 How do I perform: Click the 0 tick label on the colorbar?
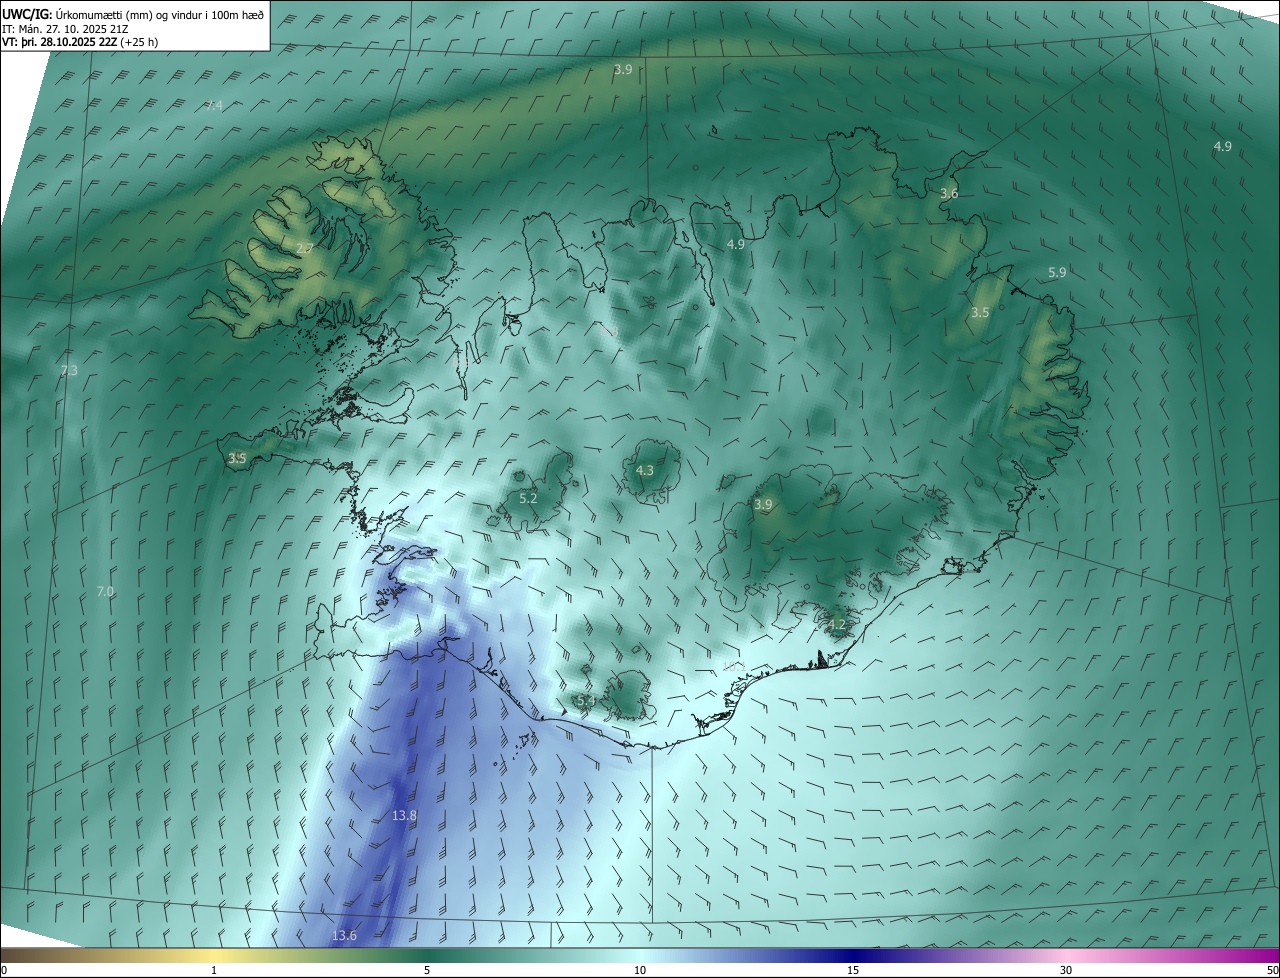coord(4,970)
